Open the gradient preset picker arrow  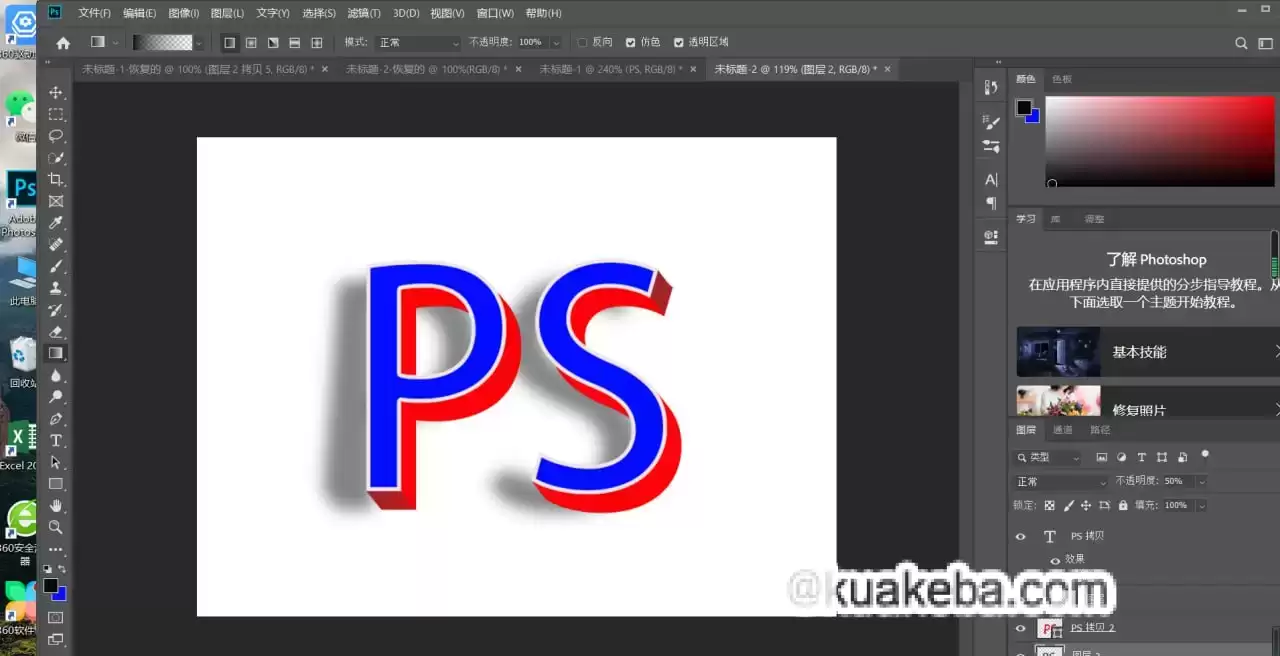click(200, 43)
